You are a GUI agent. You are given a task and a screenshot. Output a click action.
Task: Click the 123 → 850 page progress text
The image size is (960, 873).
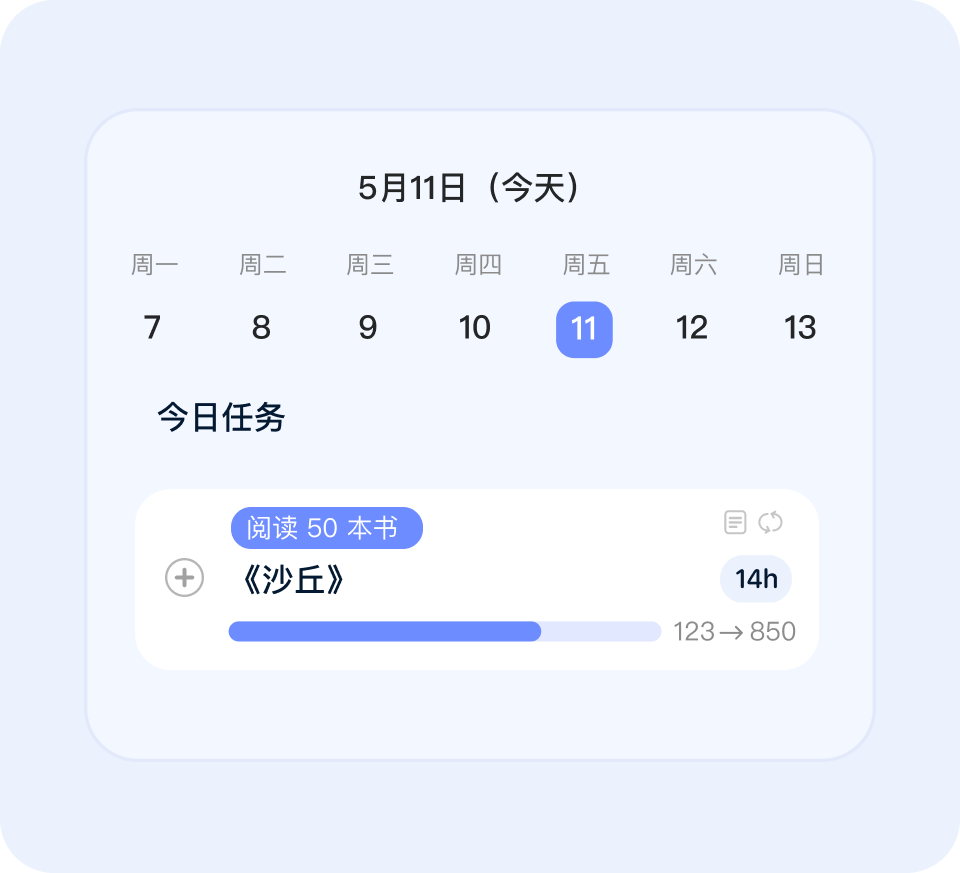(x=734, y=632)
